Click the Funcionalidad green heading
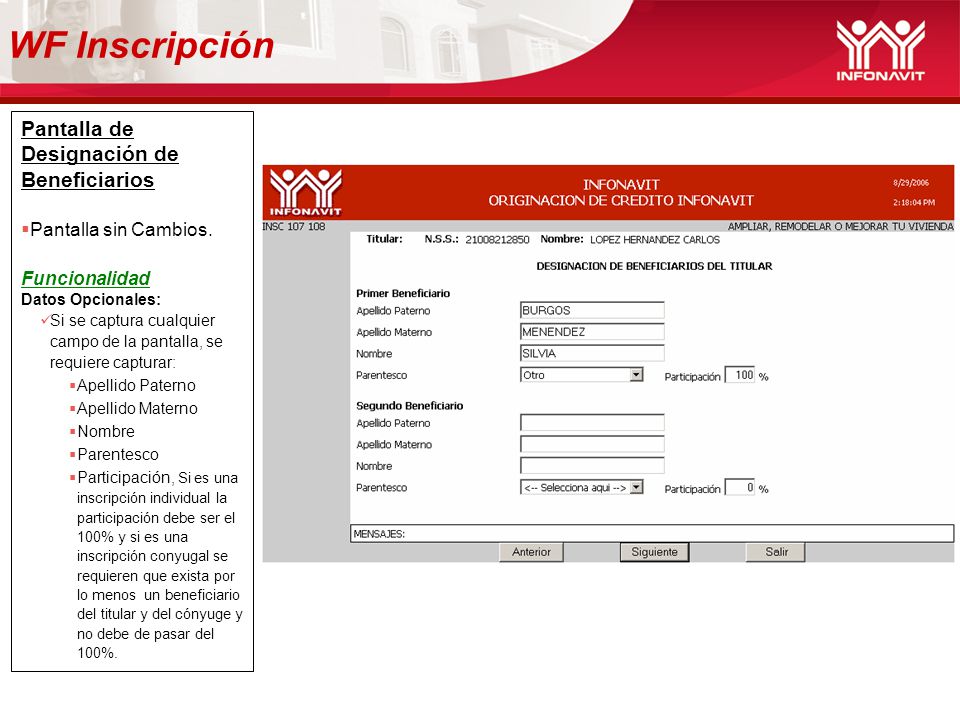 (86, 279)
